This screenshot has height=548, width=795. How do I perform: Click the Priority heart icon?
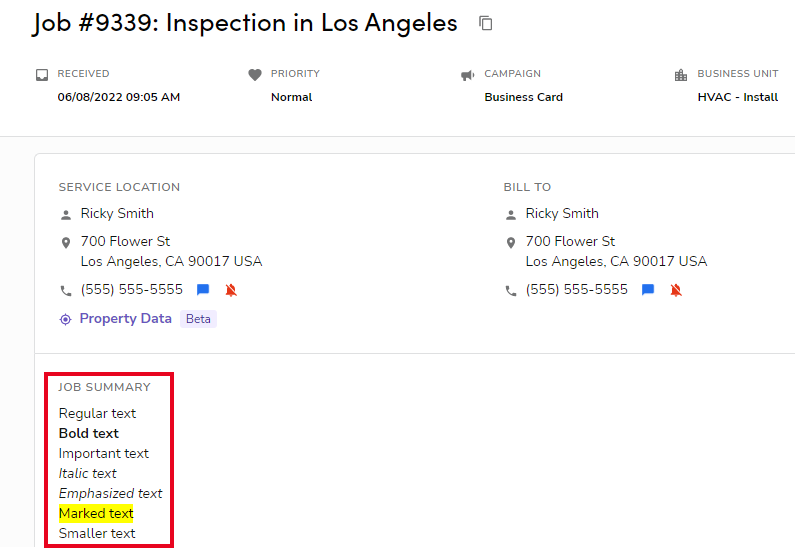[255, 75]
